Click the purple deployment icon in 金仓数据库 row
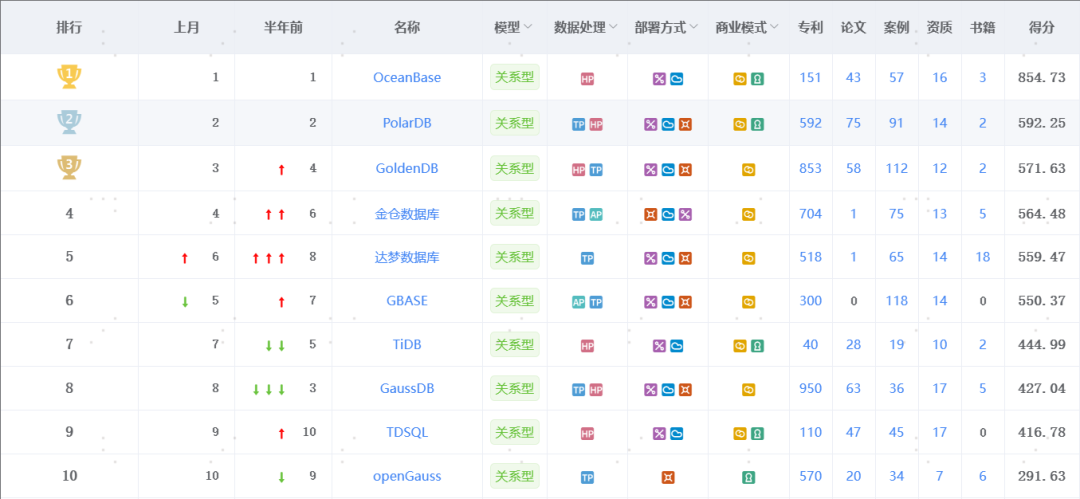 click(685, 214)
